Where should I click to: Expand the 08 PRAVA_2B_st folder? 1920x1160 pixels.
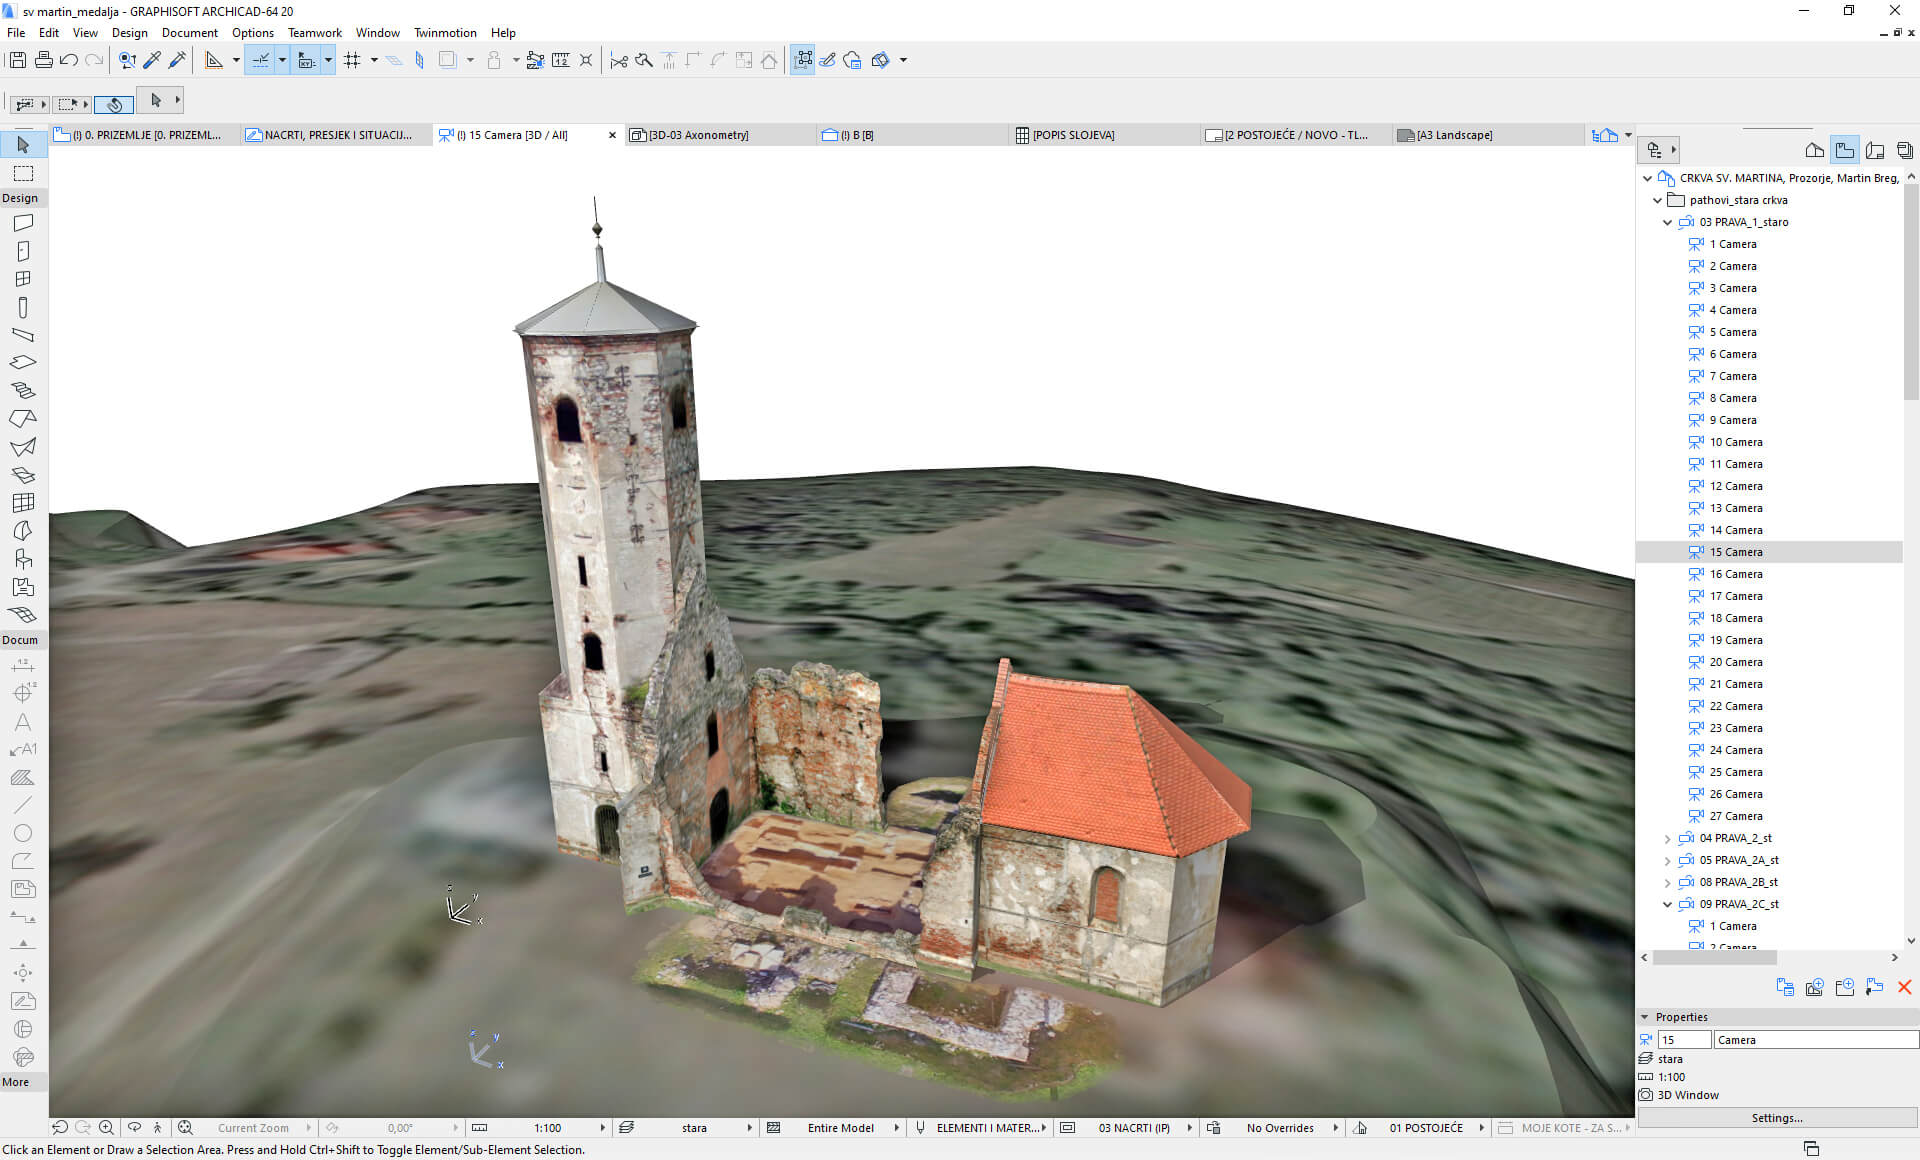click(1667, 882)
